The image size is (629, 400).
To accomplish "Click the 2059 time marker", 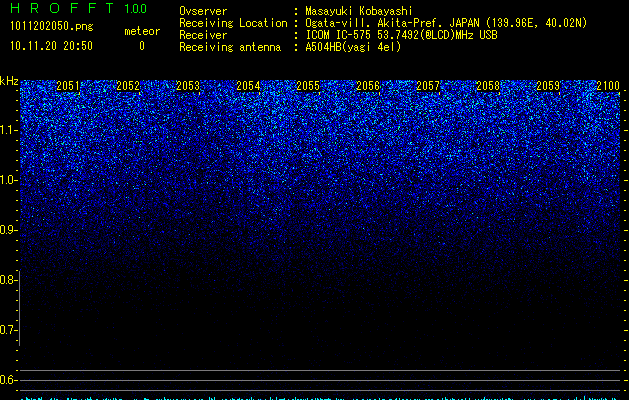I will tap(548, 86).
